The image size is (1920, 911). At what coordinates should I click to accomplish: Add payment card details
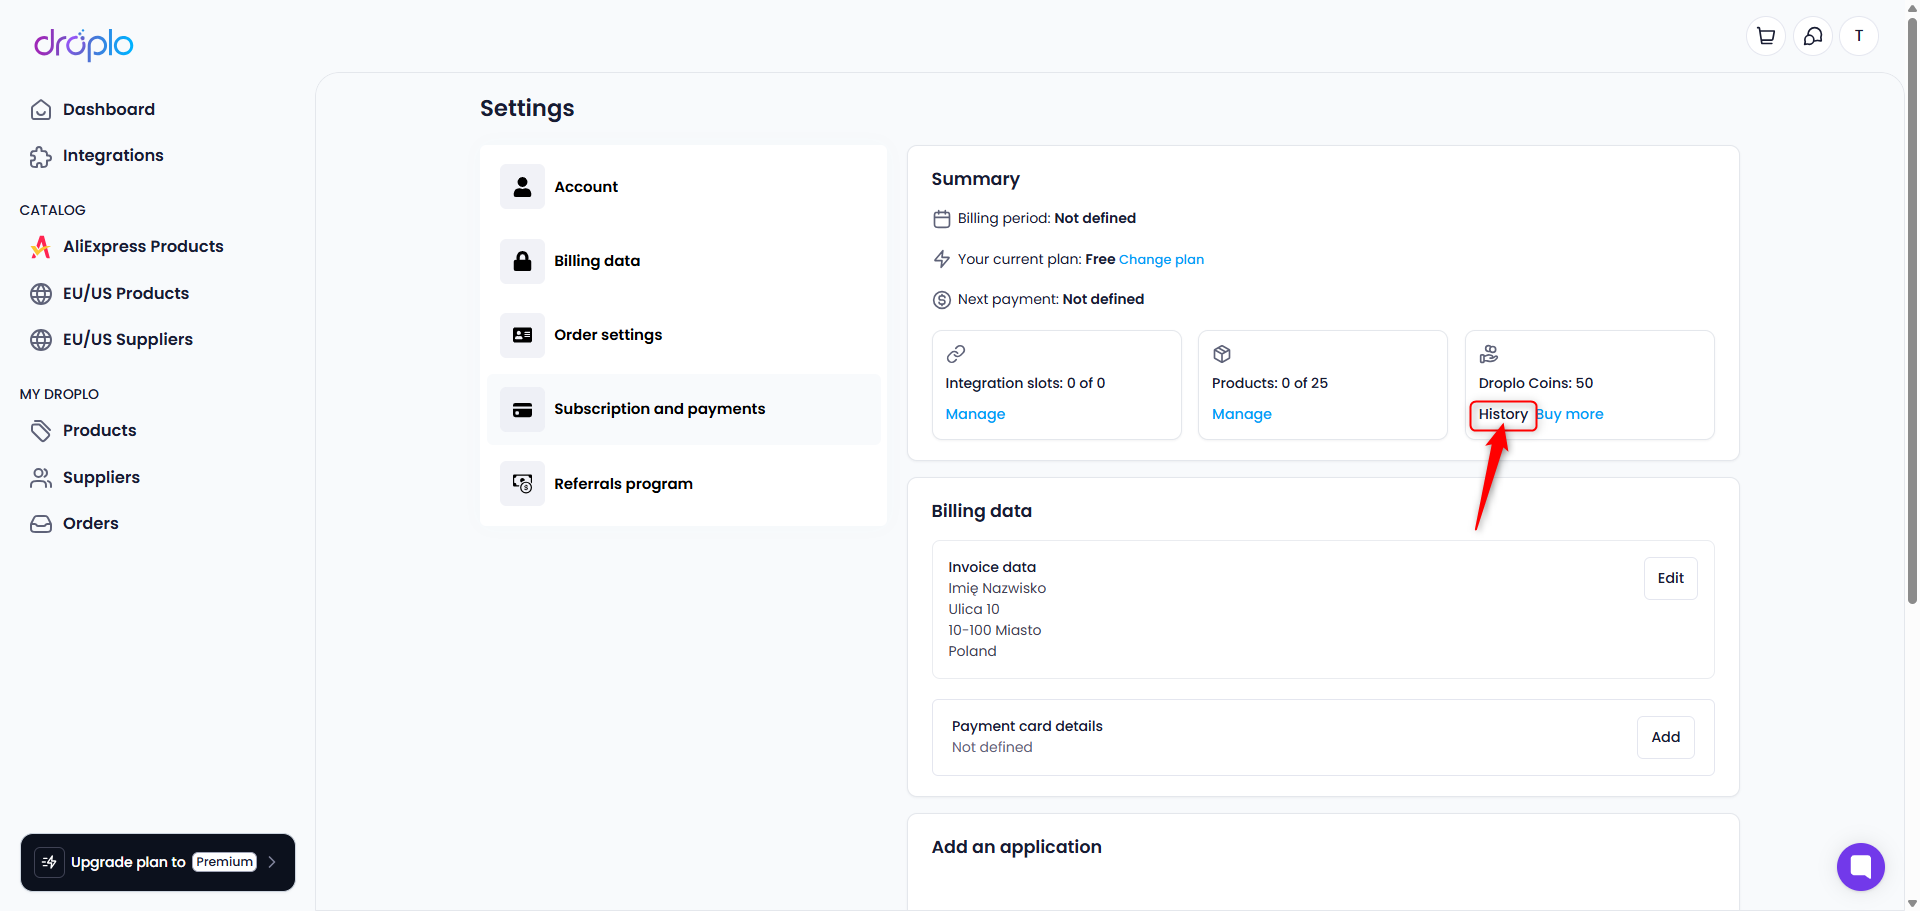(x=1665, y=738)
